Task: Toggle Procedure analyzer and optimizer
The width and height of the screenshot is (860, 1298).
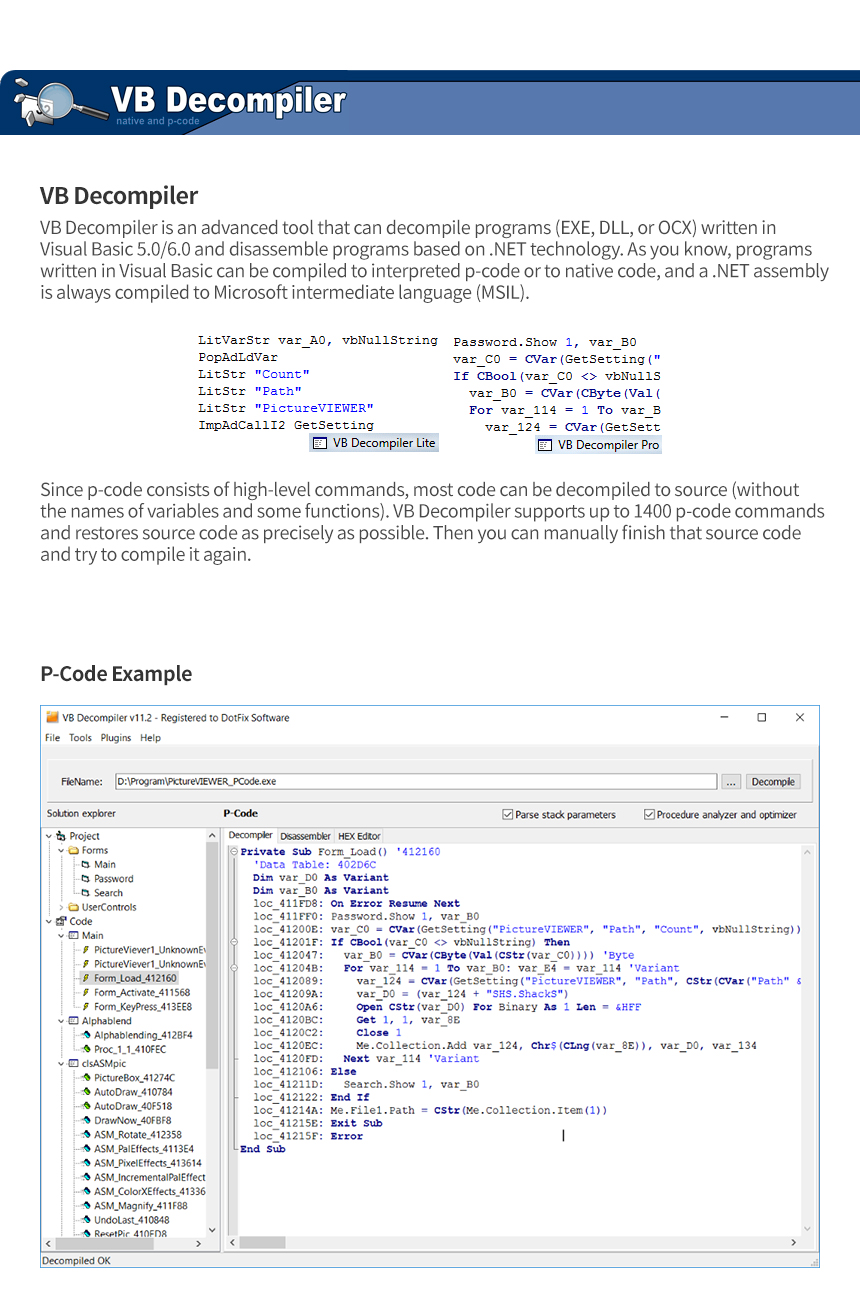Action: 648,812
